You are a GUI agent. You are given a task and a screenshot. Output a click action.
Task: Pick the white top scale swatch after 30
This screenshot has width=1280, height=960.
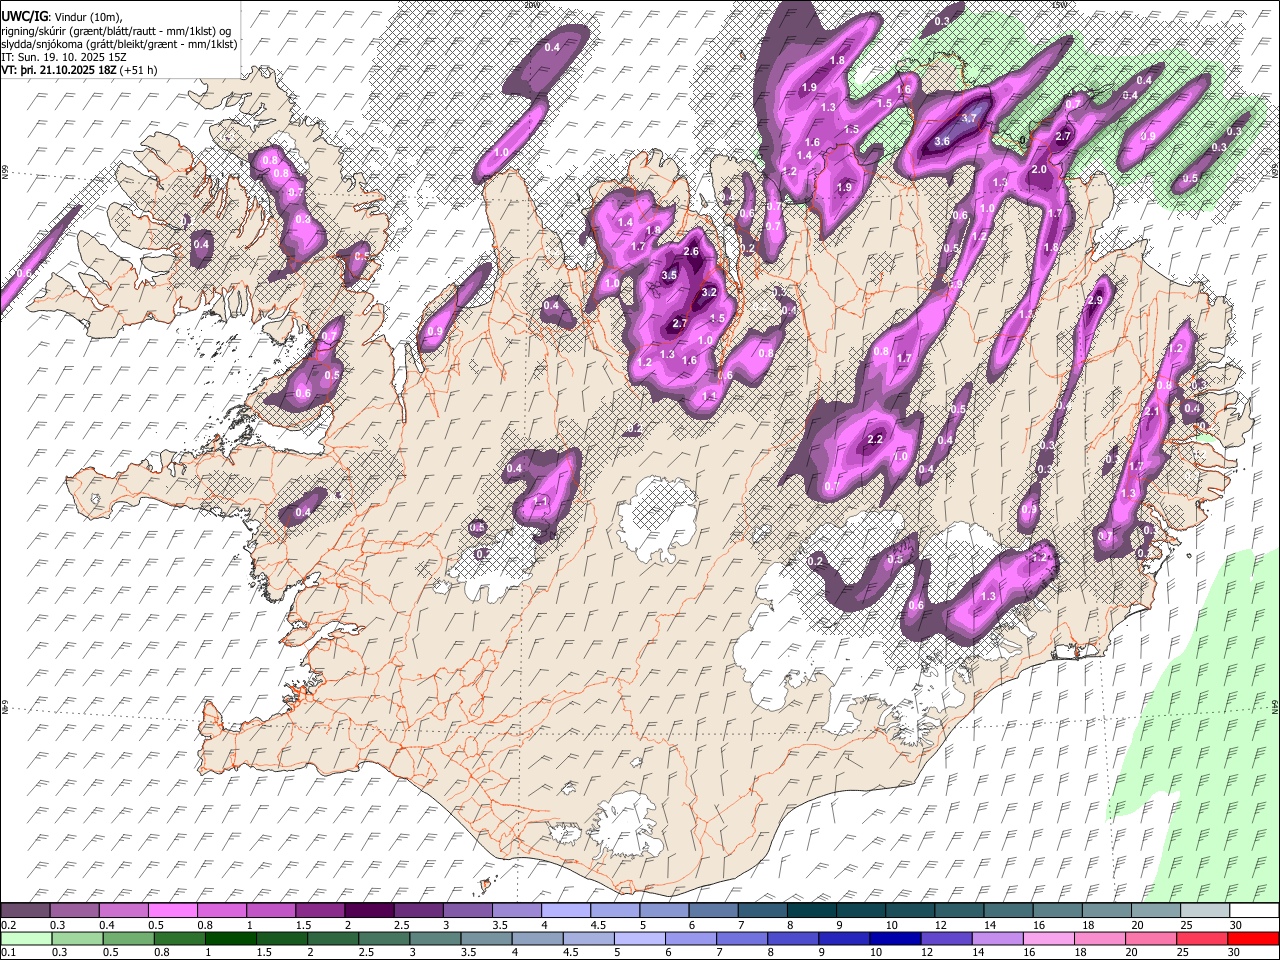click(x=1255, y=911)
